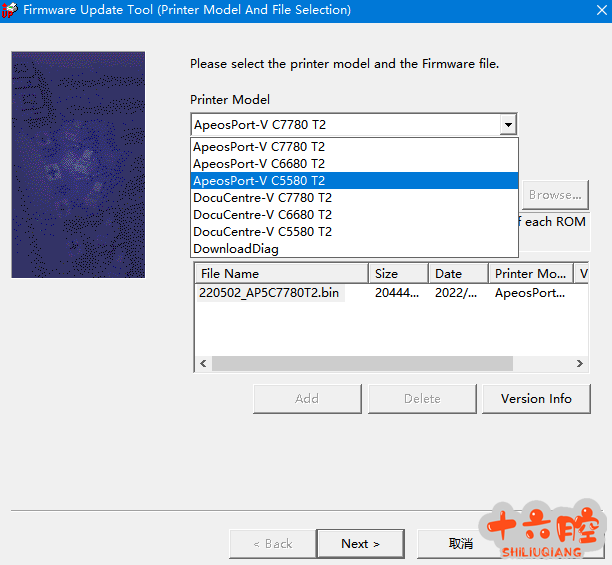
Task: Click the Printer Model column header
Action: click(x=530, y=274)
